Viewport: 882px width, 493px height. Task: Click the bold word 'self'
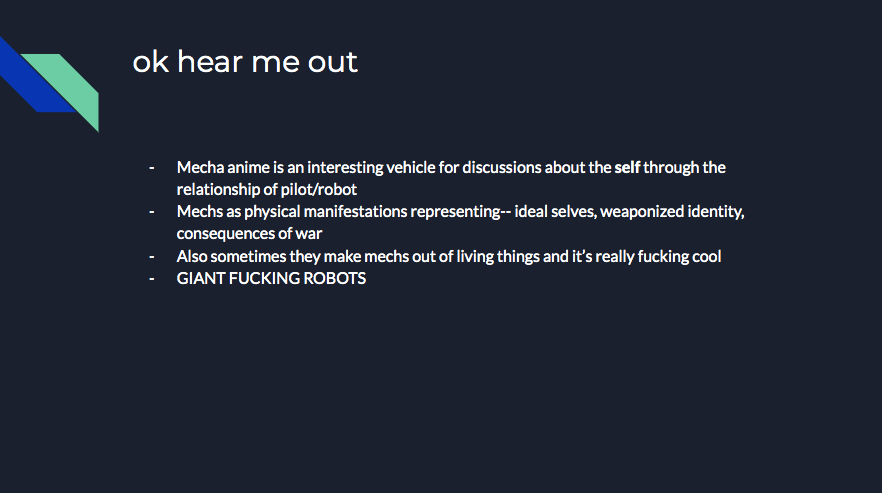pyautogui.click(x=627, y=167)
